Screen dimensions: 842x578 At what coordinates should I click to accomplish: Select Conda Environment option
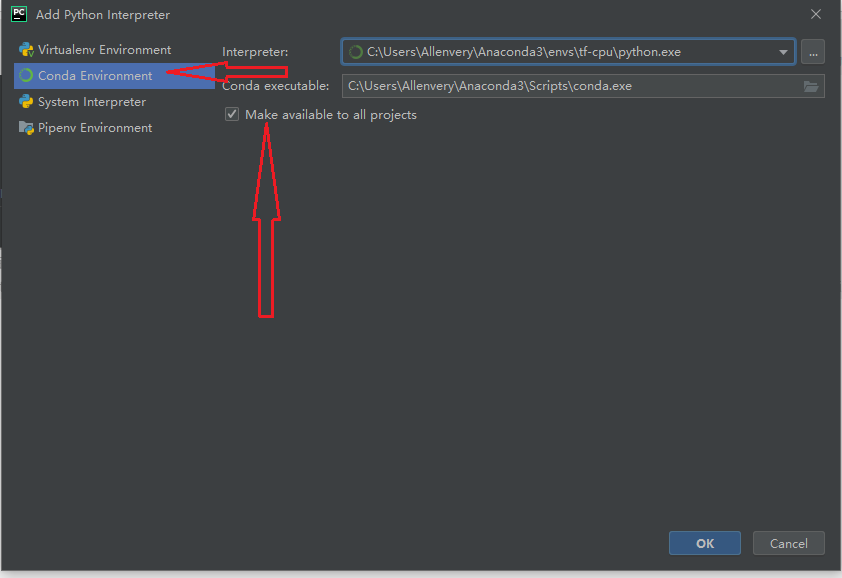(x=114, y=76)
